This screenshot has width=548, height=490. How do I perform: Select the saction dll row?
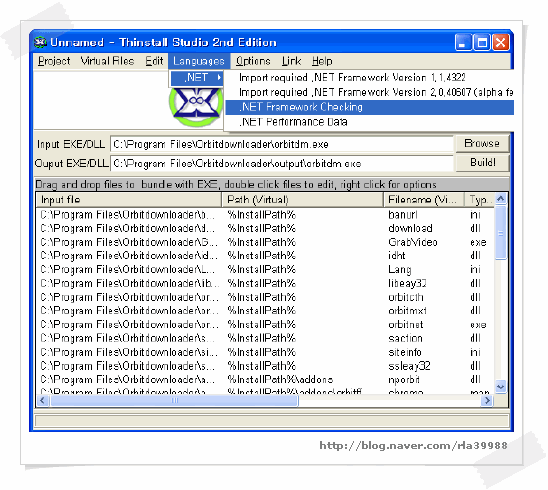[265, 338]
